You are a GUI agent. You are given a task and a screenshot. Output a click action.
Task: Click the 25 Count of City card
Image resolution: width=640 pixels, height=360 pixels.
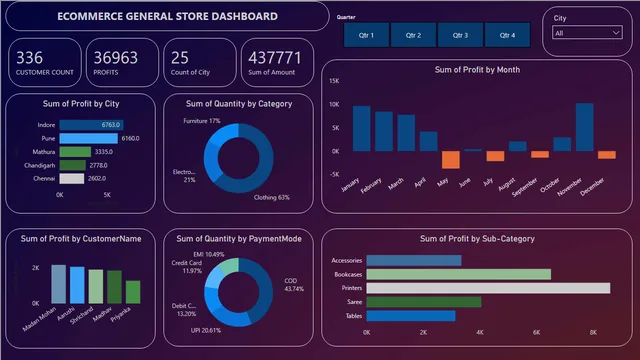[x=200, y=62]
